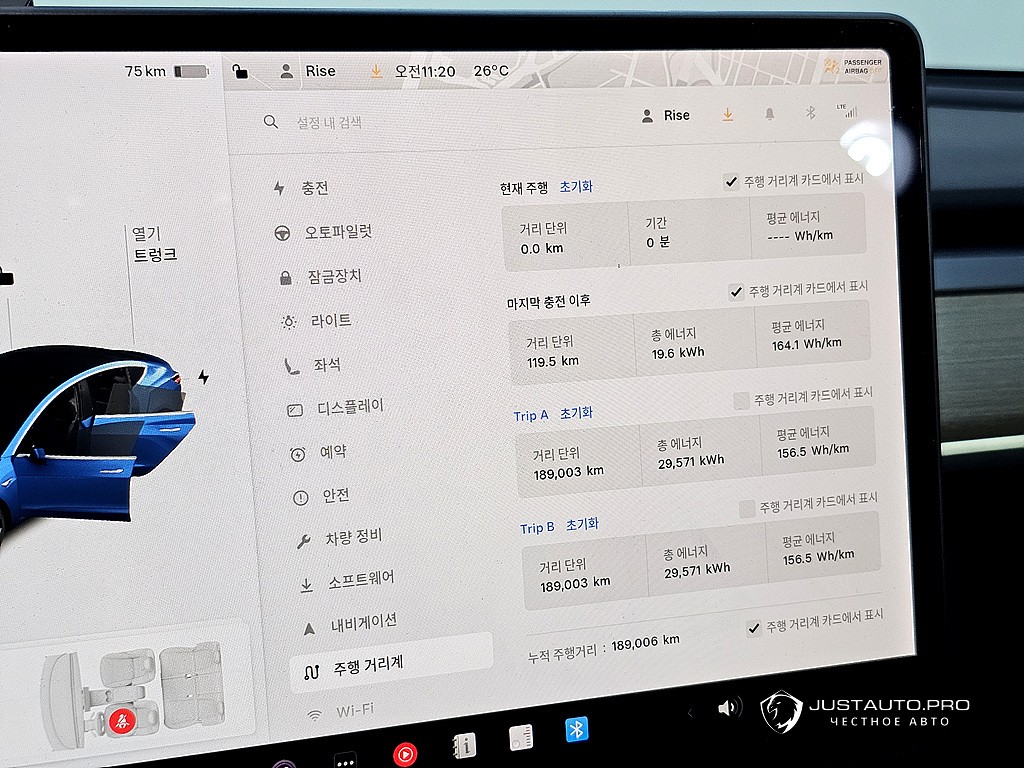
Task: Tap the grey Bluetooth icon in settings header
Action: coord(811,113)
